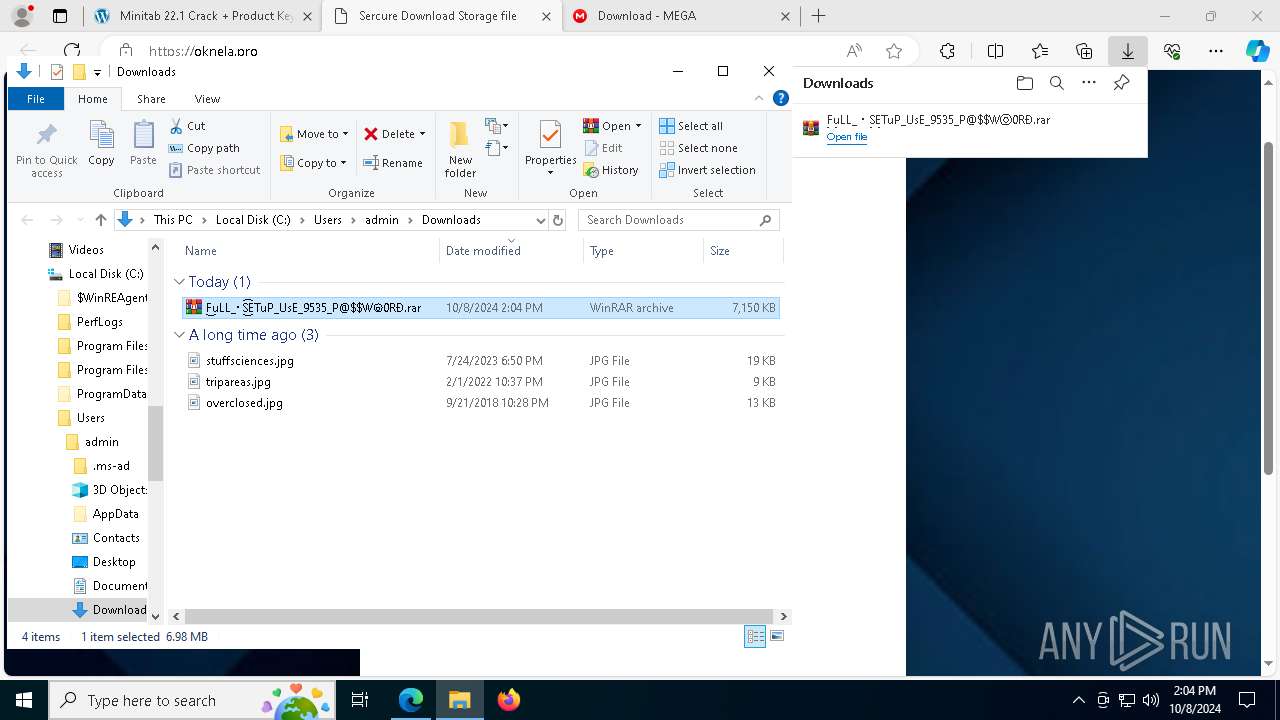Select Desktop in navigation tree
1280x720 pixels.
point(113,562)
